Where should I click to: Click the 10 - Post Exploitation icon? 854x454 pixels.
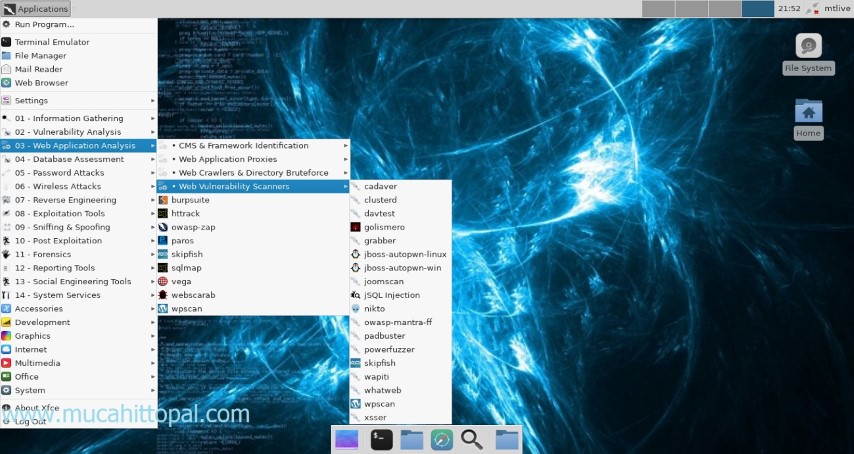coord(6,241)
